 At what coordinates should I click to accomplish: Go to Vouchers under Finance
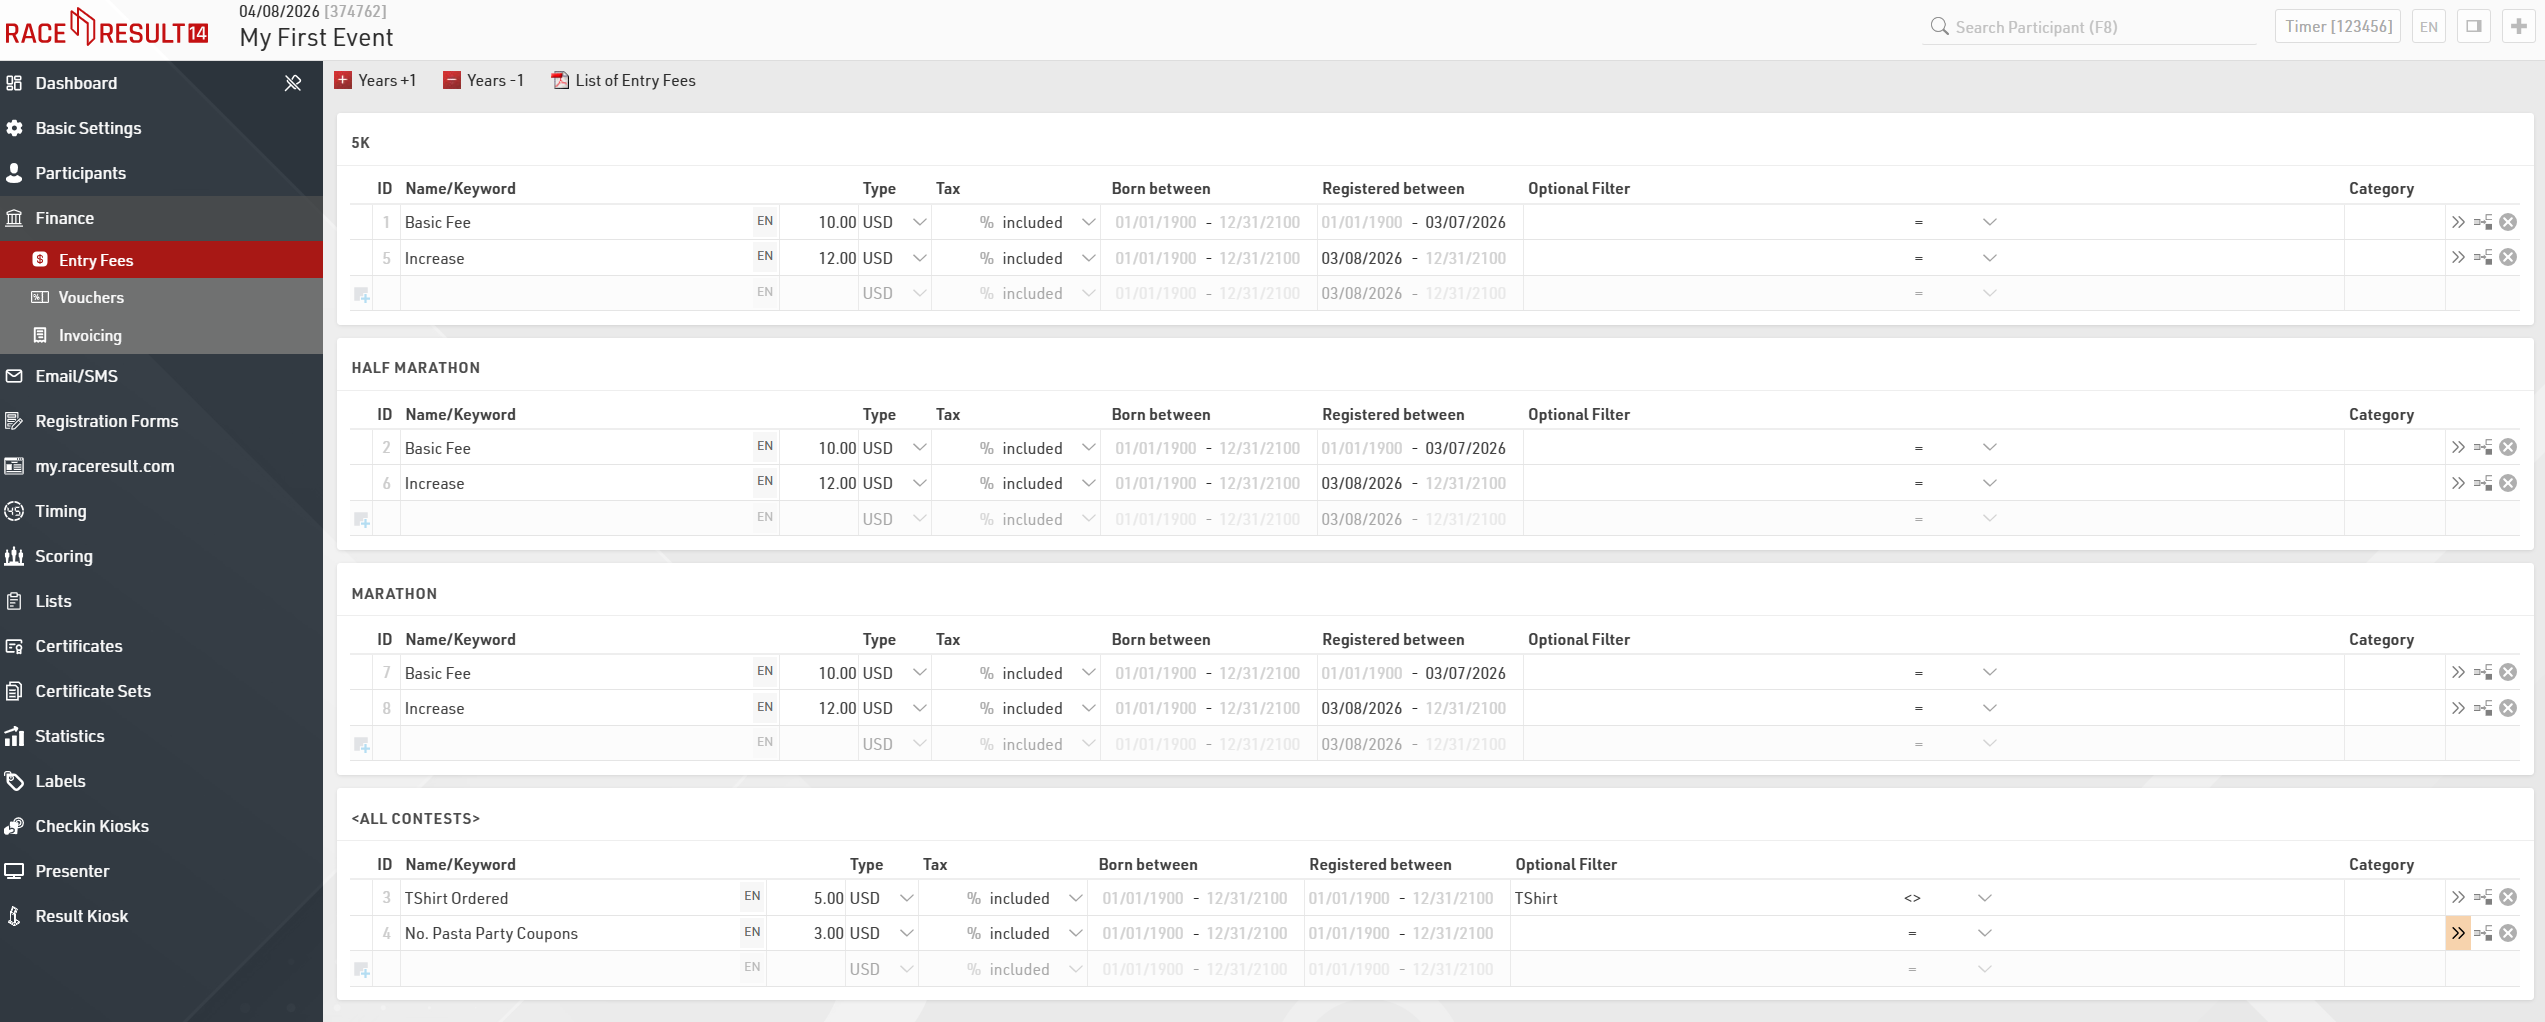pyautogui.click(x=91, y=297)
